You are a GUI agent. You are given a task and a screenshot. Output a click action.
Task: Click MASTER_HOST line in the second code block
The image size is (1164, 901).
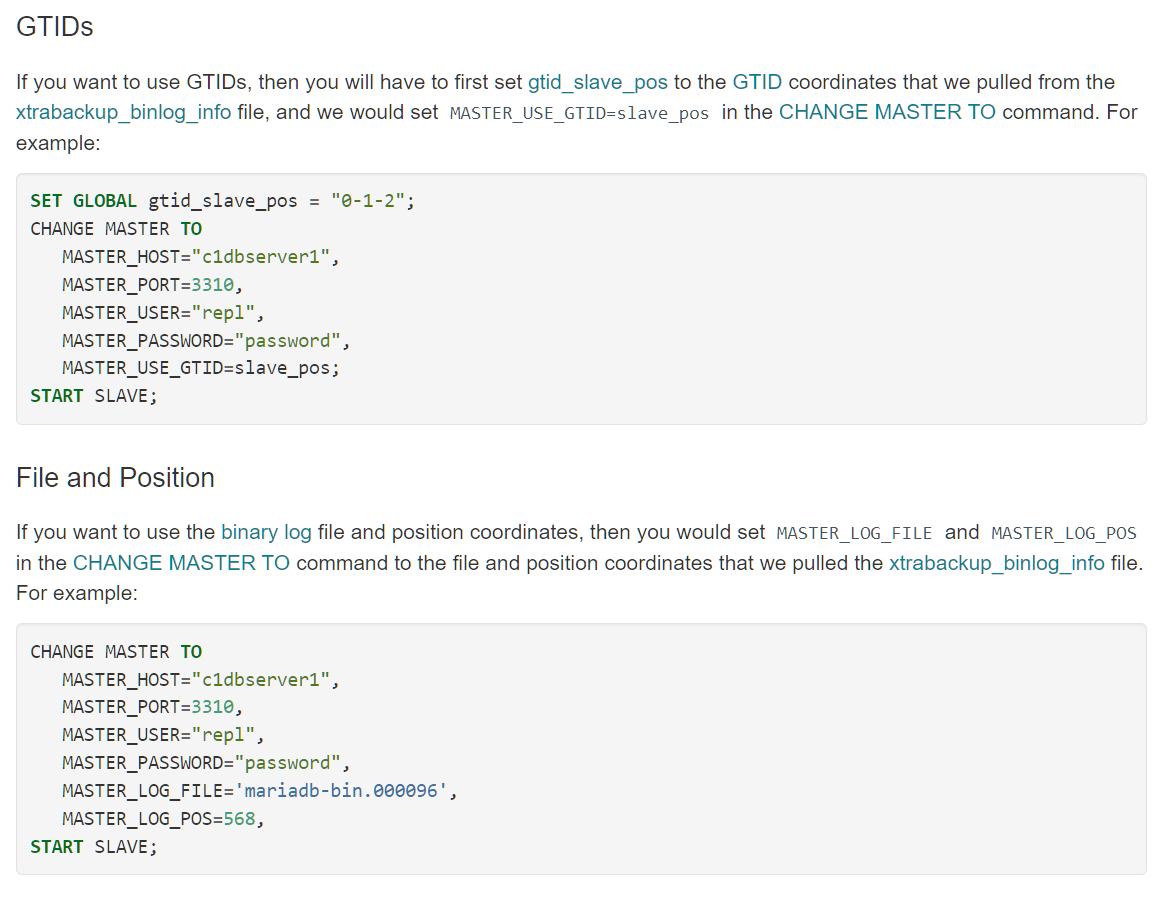point(200,681)
